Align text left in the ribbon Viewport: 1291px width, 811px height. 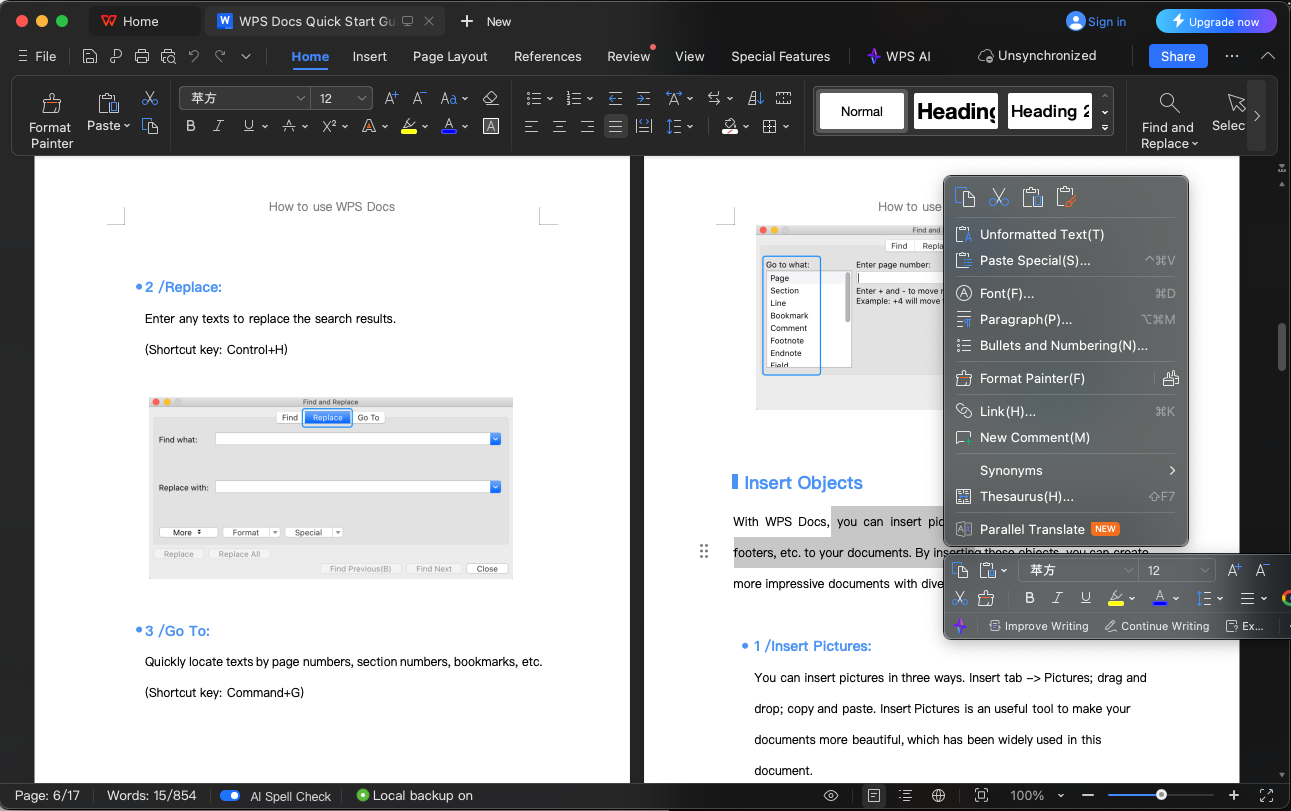pos(531,126)
